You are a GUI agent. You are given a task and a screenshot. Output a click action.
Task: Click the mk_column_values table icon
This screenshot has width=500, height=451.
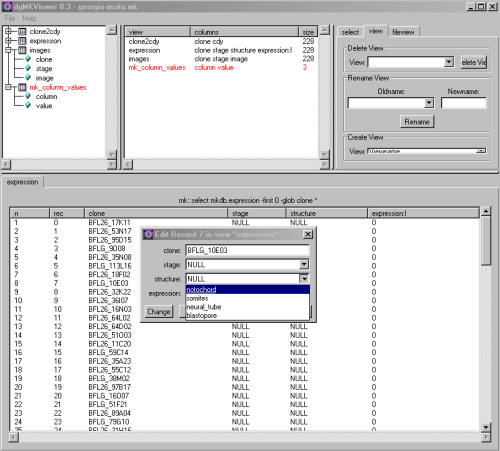(22, 87)
